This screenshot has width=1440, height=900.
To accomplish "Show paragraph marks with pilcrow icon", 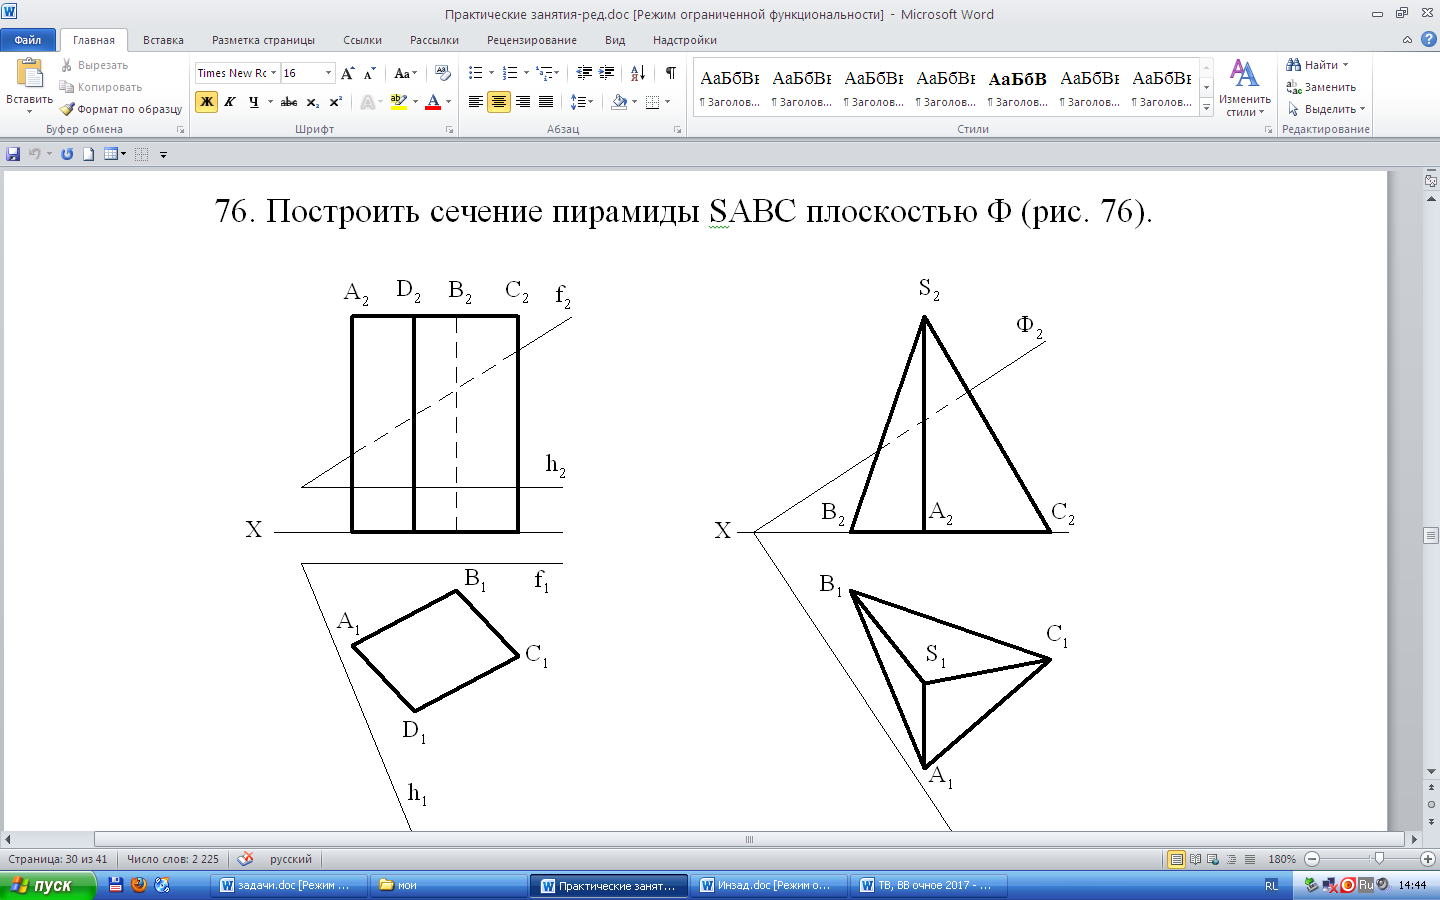I will tap(671, 73).
